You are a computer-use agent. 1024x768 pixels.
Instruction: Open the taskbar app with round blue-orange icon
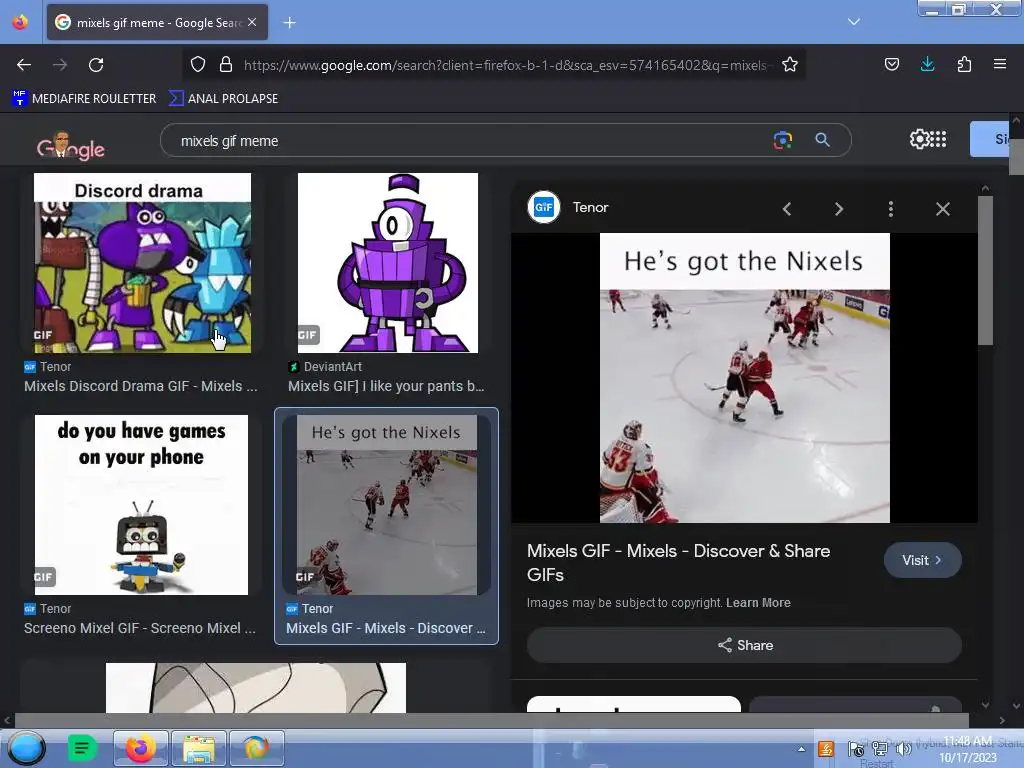pos(257,748)
